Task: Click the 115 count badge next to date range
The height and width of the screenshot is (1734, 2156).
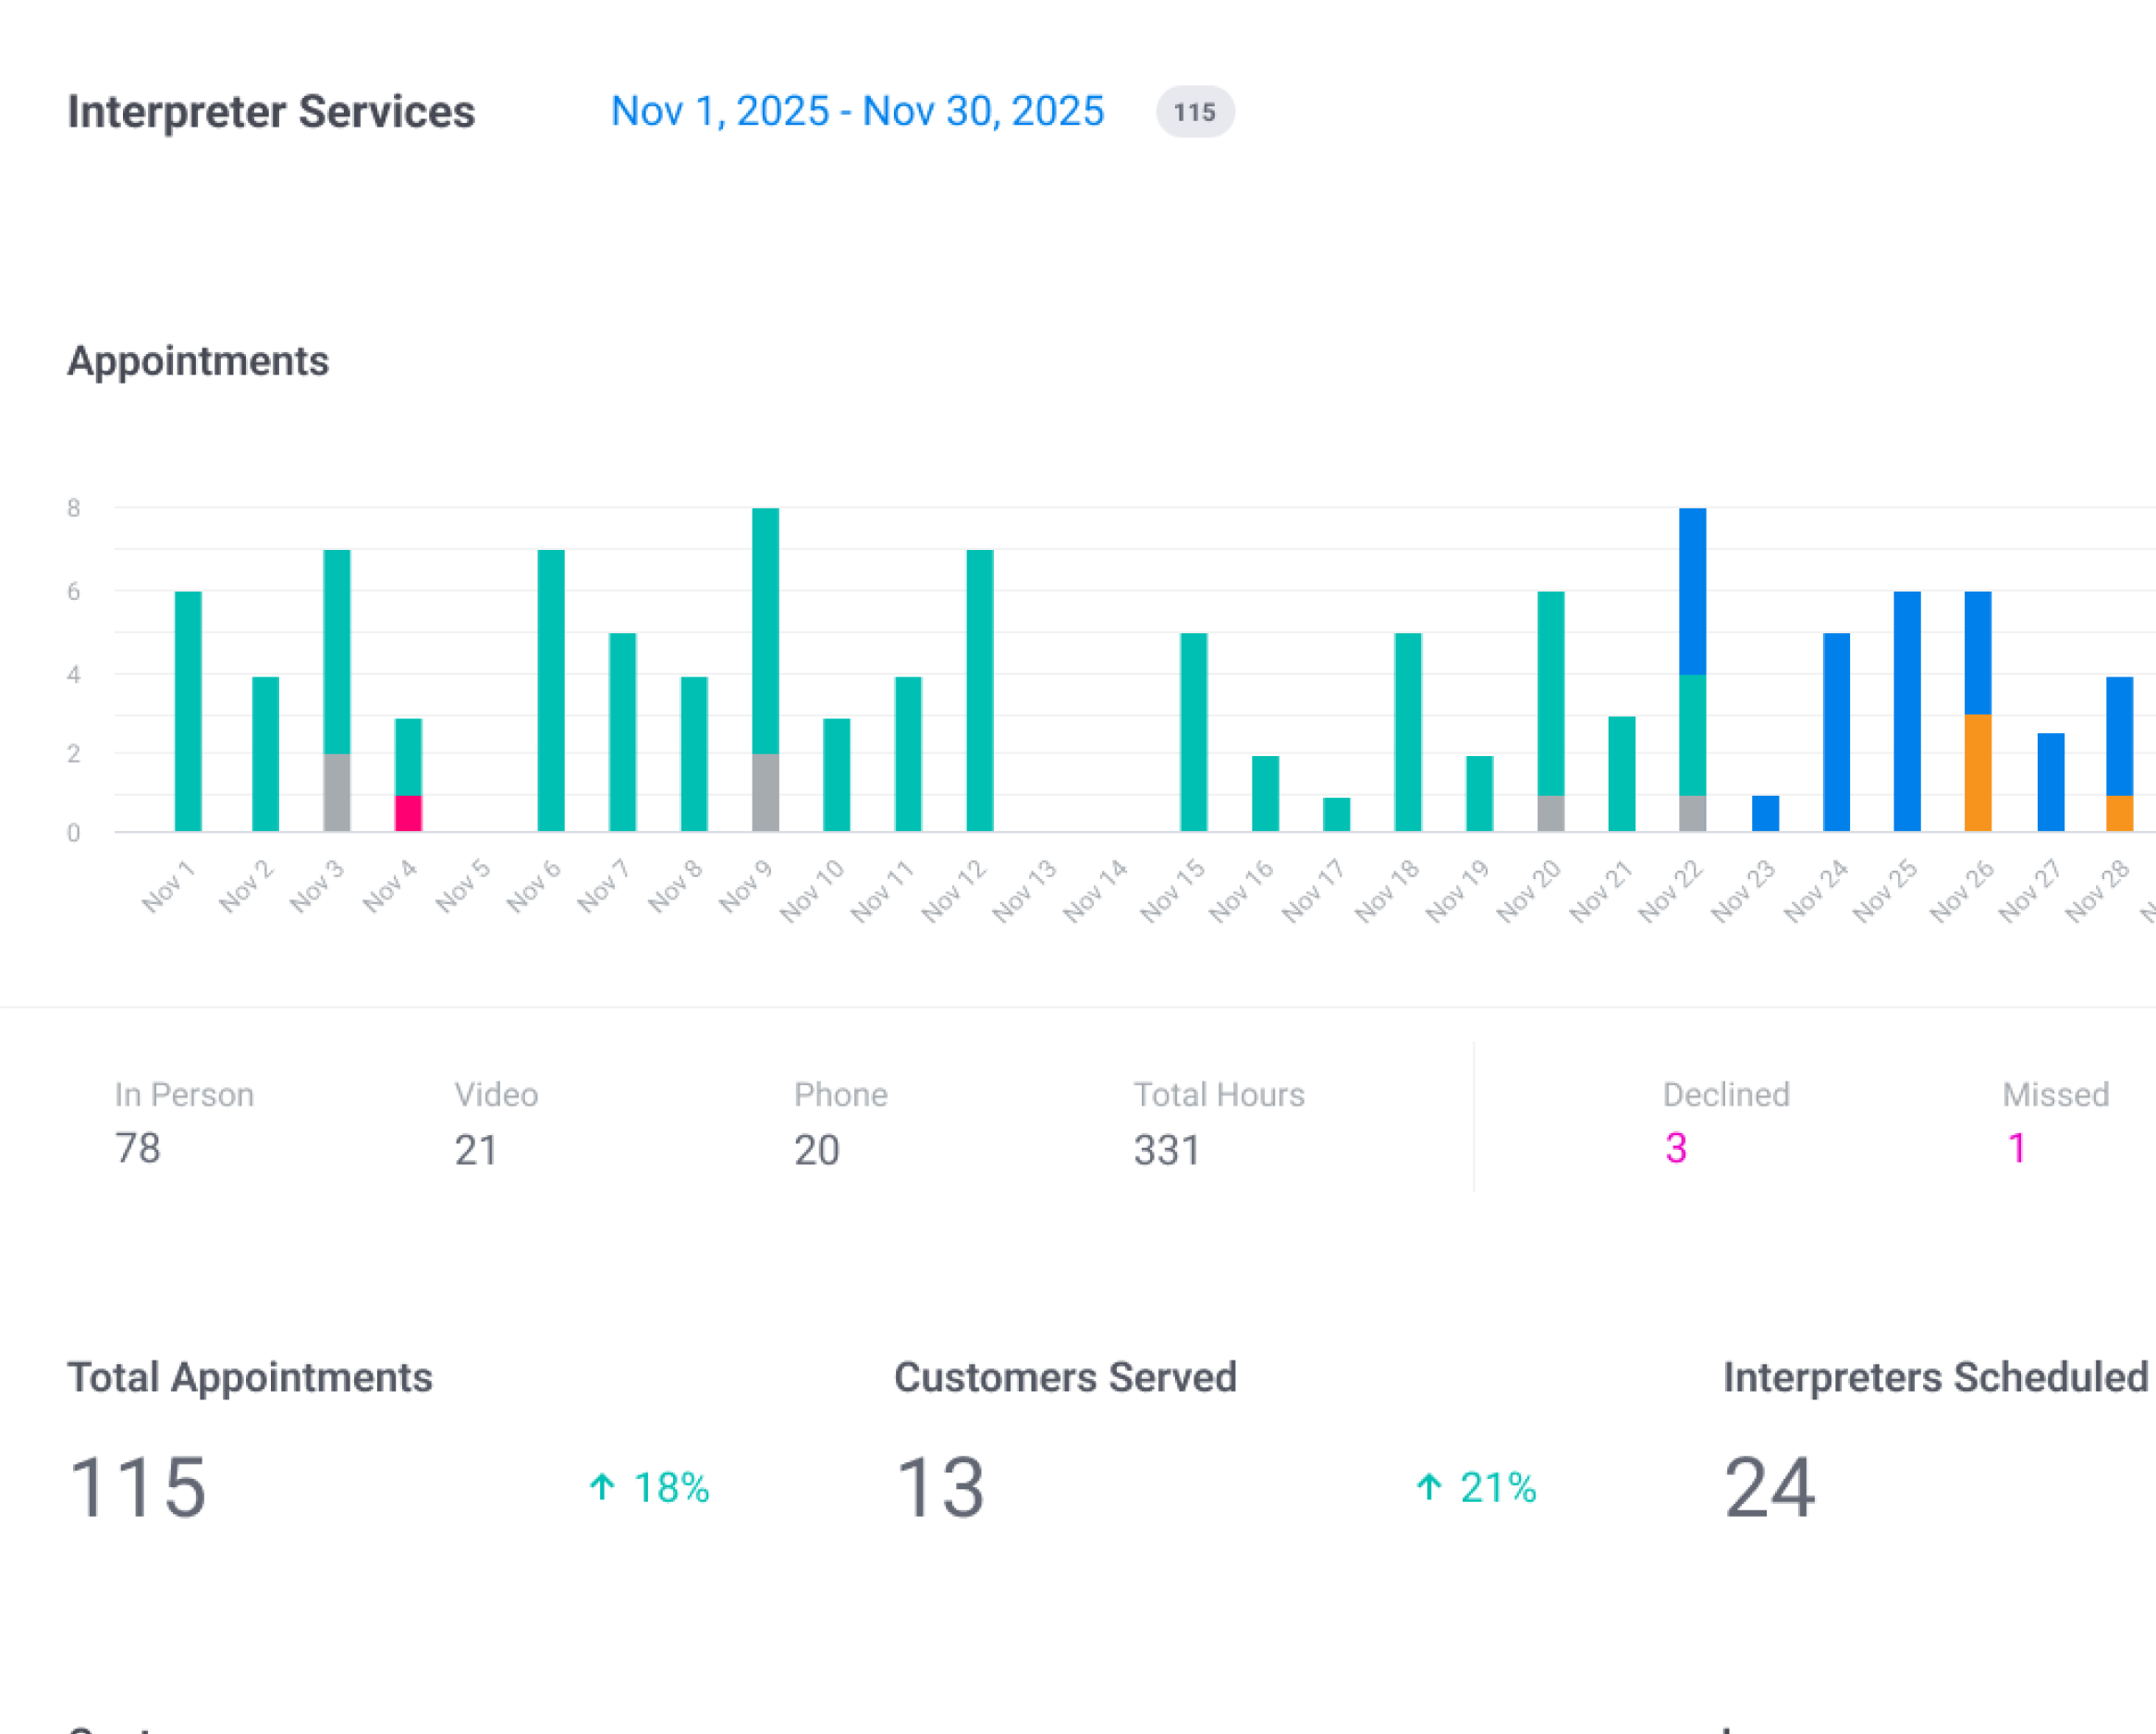Action: 1196,112
